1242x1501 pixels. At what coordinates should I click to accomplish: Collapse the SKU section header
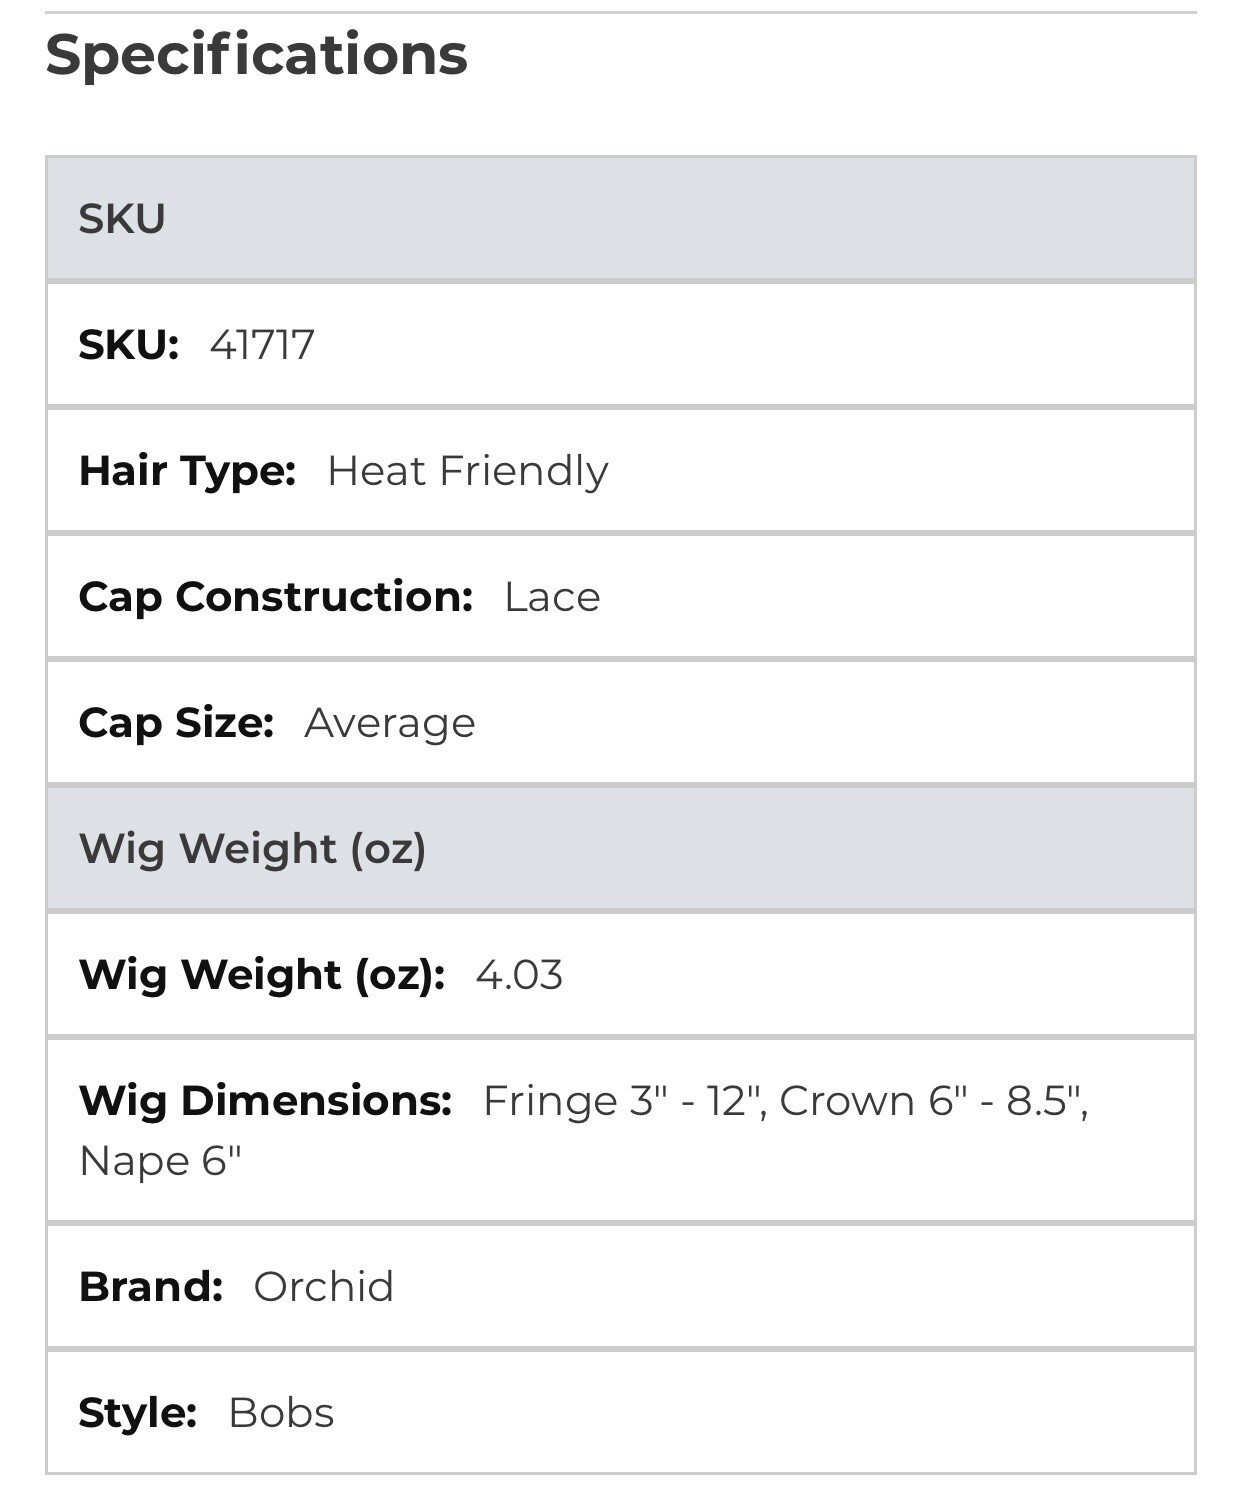pyautogui.click(x=620, y=218)
